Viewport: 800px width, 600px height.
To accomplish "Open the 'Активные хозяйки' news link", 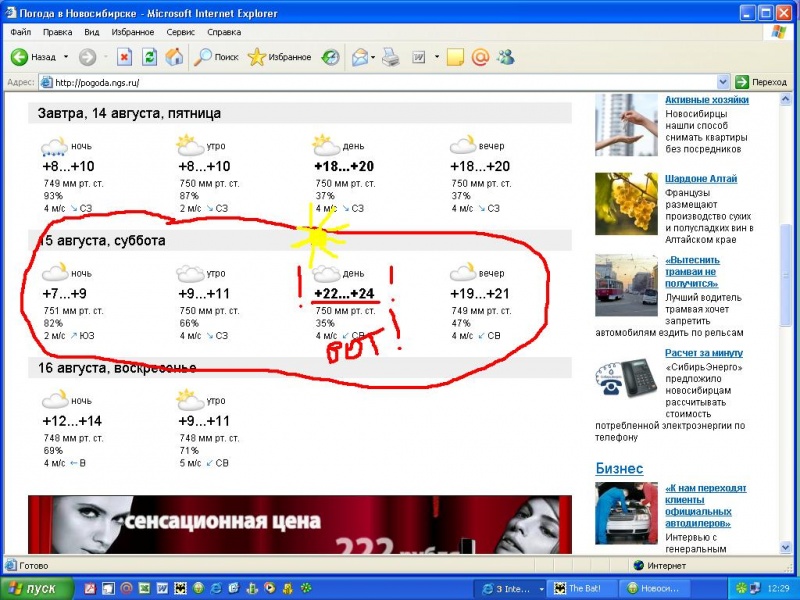I will [x=706, y=100].
